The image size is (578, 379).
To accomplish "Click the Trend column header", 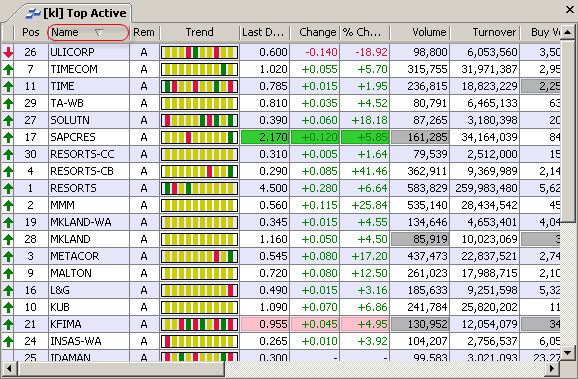I will pos(199,32).
